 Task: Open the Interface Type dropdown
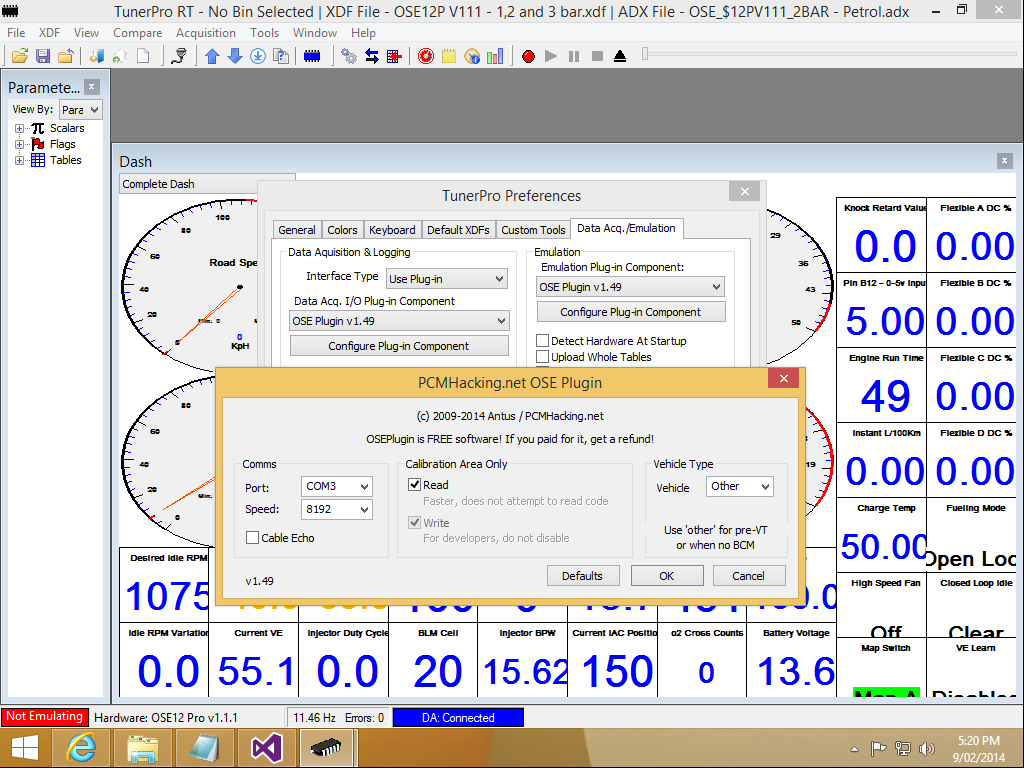(x=447, y=279)
